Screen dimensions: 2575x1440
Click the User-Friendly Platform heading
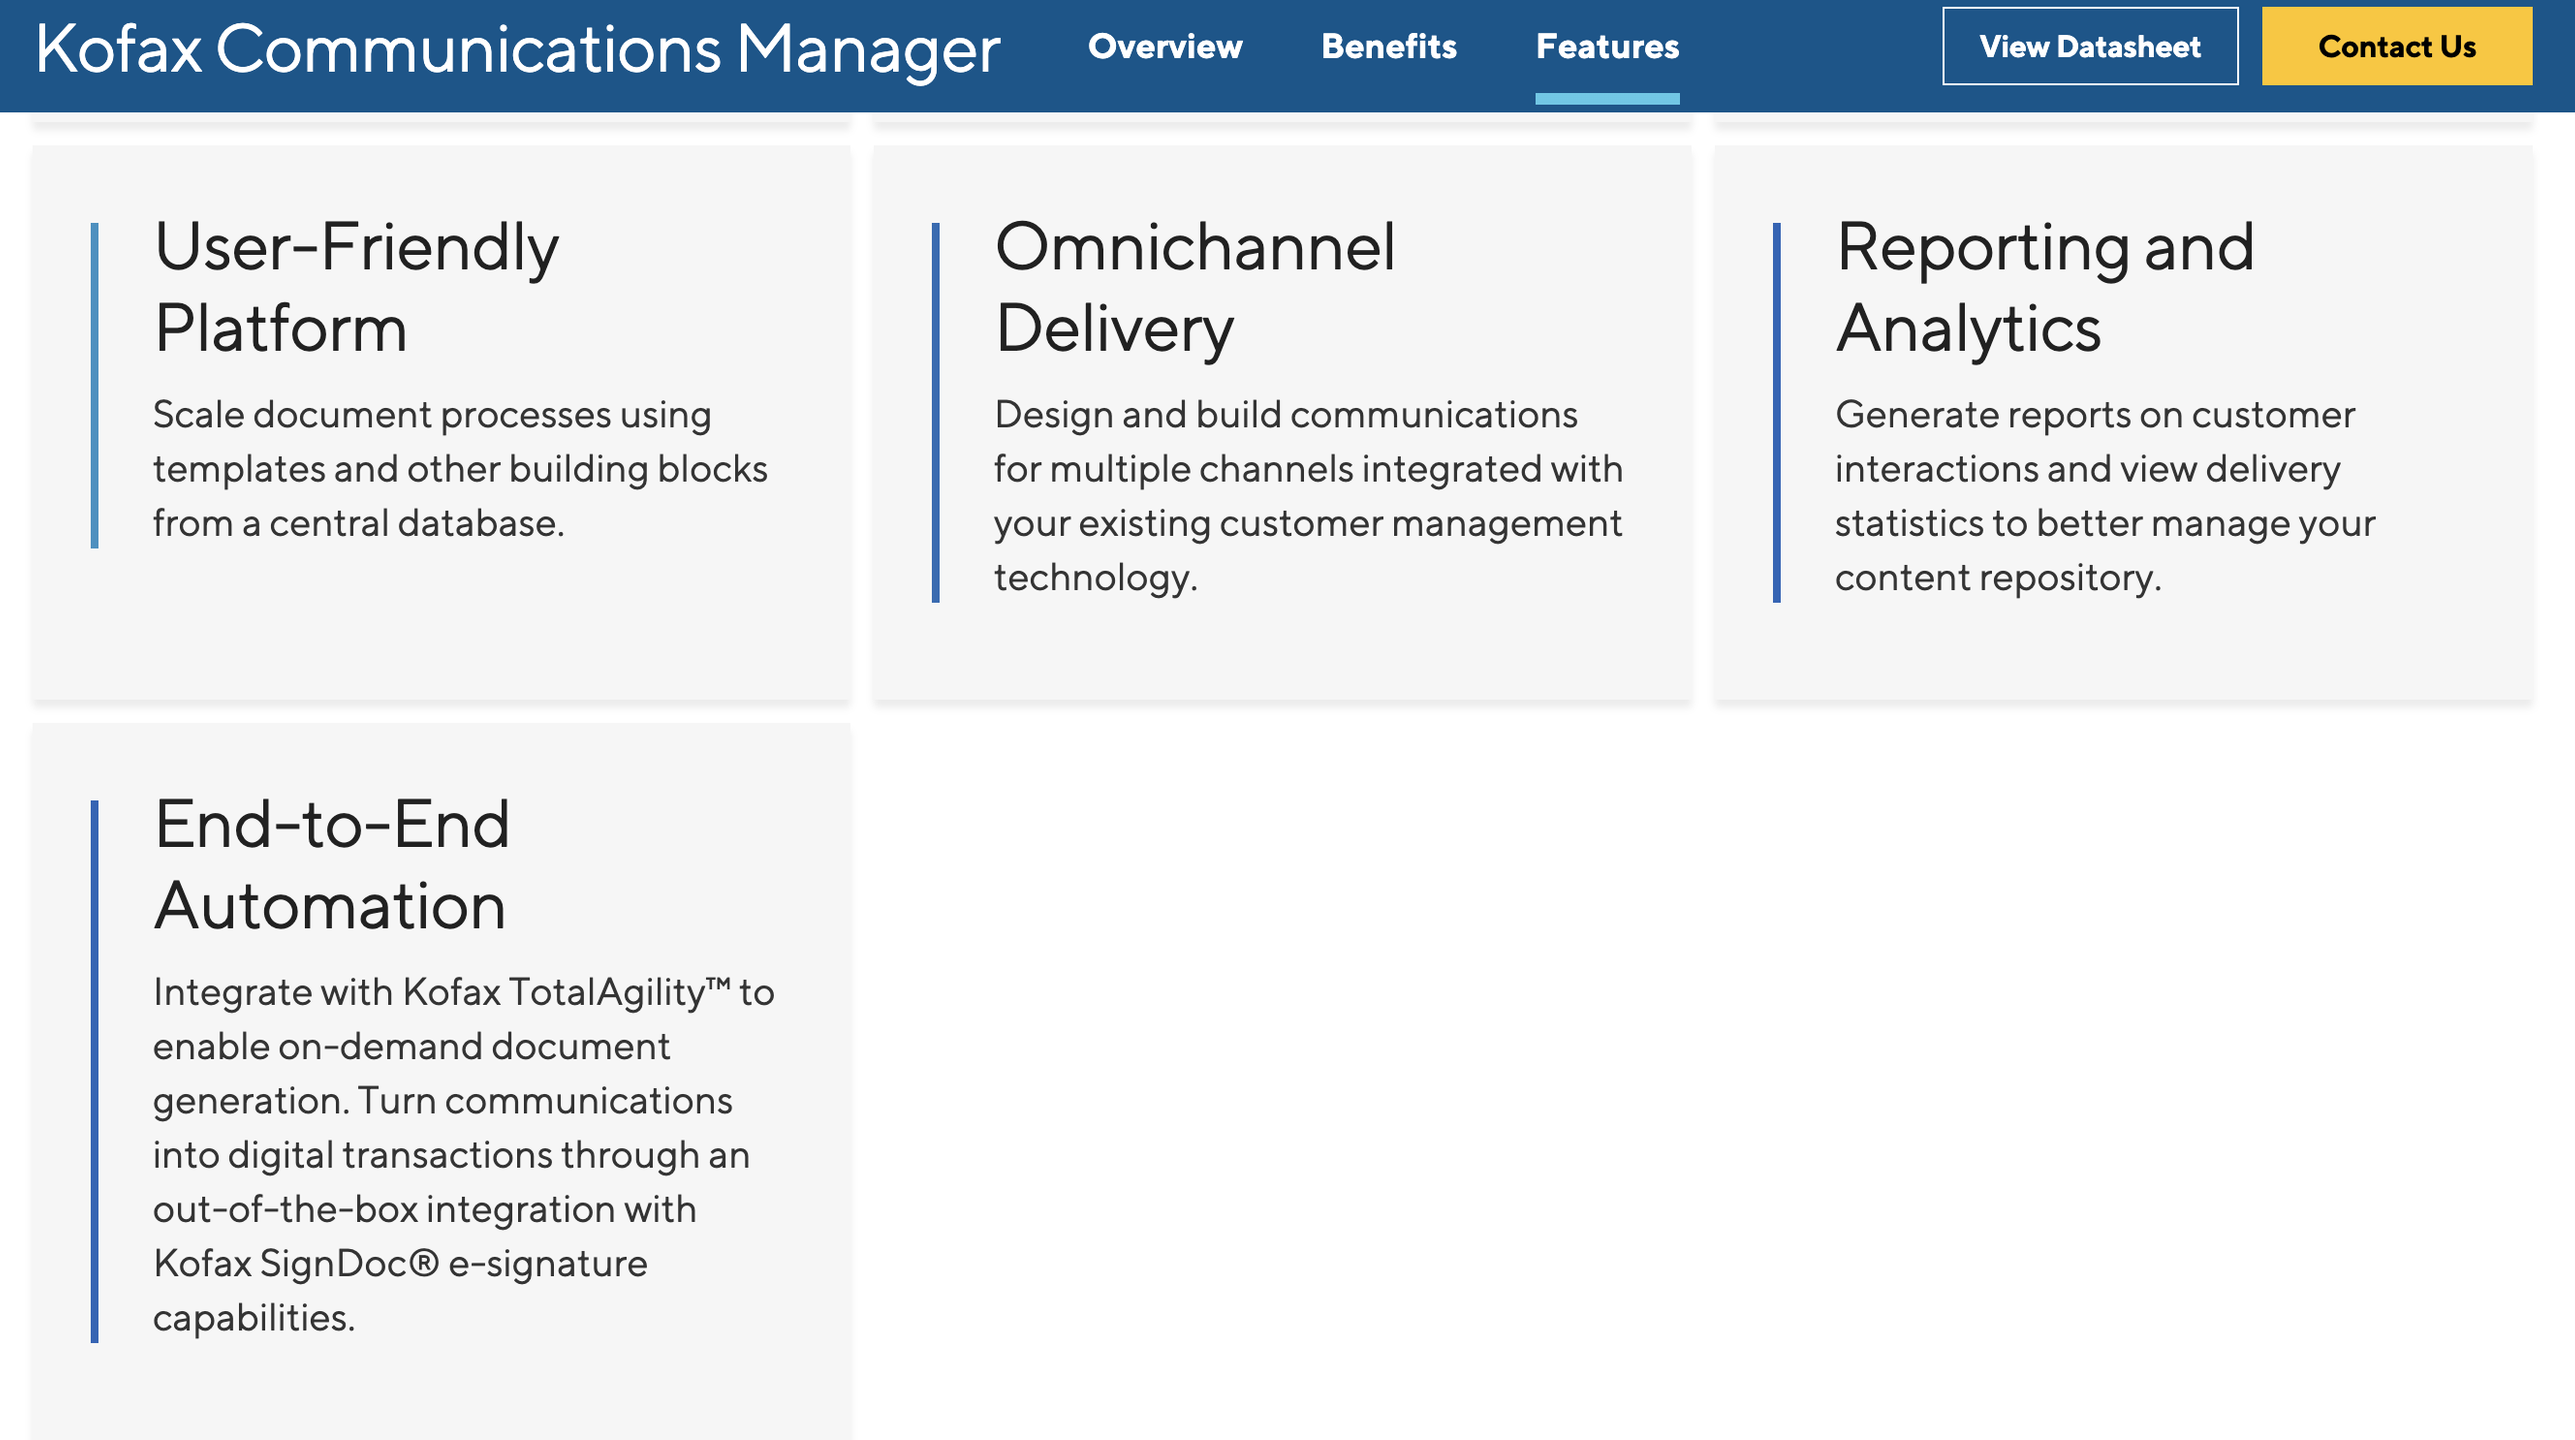[x=356, y=288]
